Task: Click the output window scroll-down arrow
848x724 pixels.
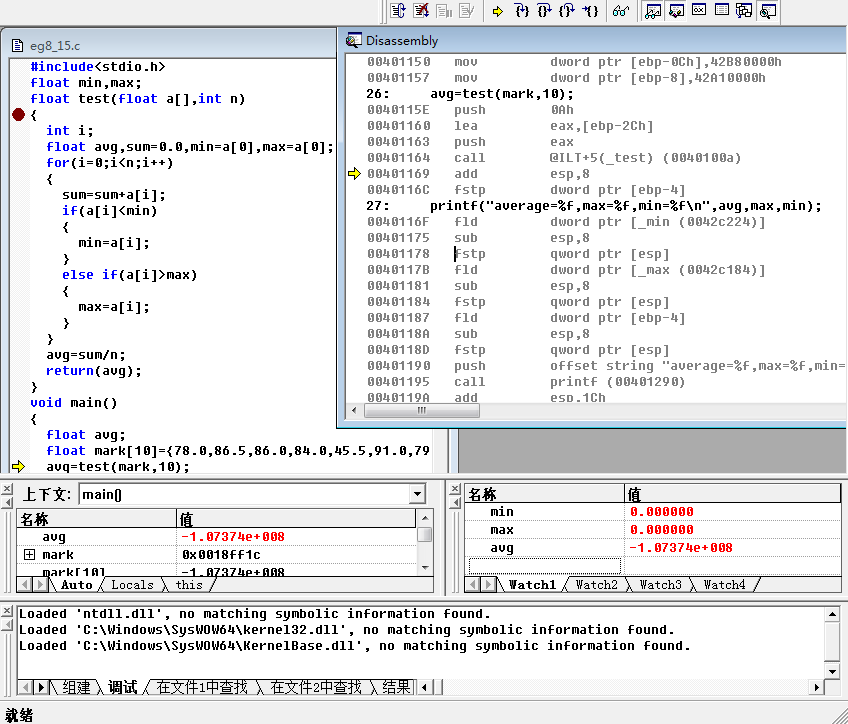Action: click(832, 672)
